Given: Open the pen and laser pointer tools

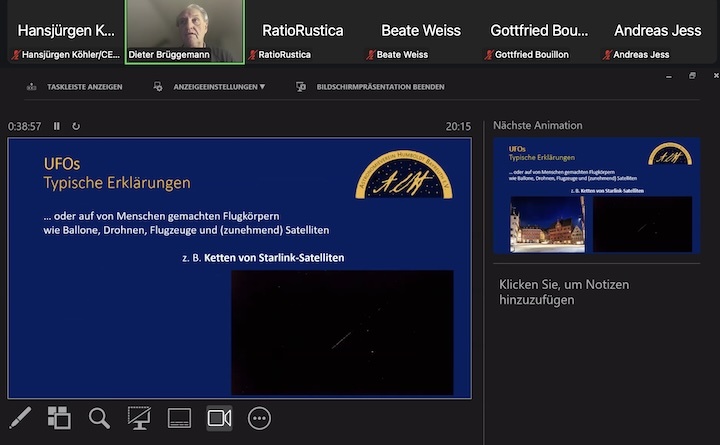Looking at the screenshot, I should click(20, 418).
